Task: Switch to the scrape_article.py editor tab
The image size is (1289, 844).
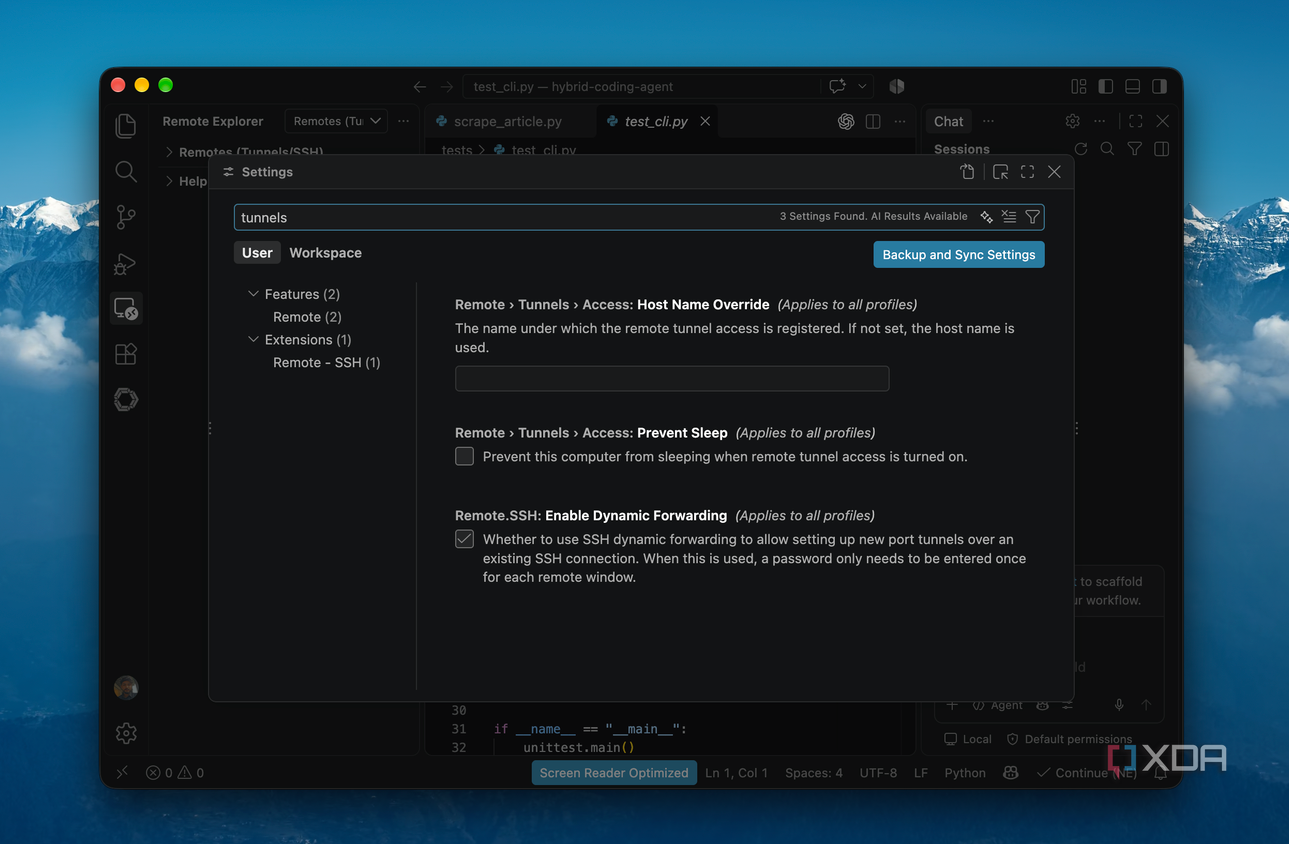Action: tap(508, 121)
